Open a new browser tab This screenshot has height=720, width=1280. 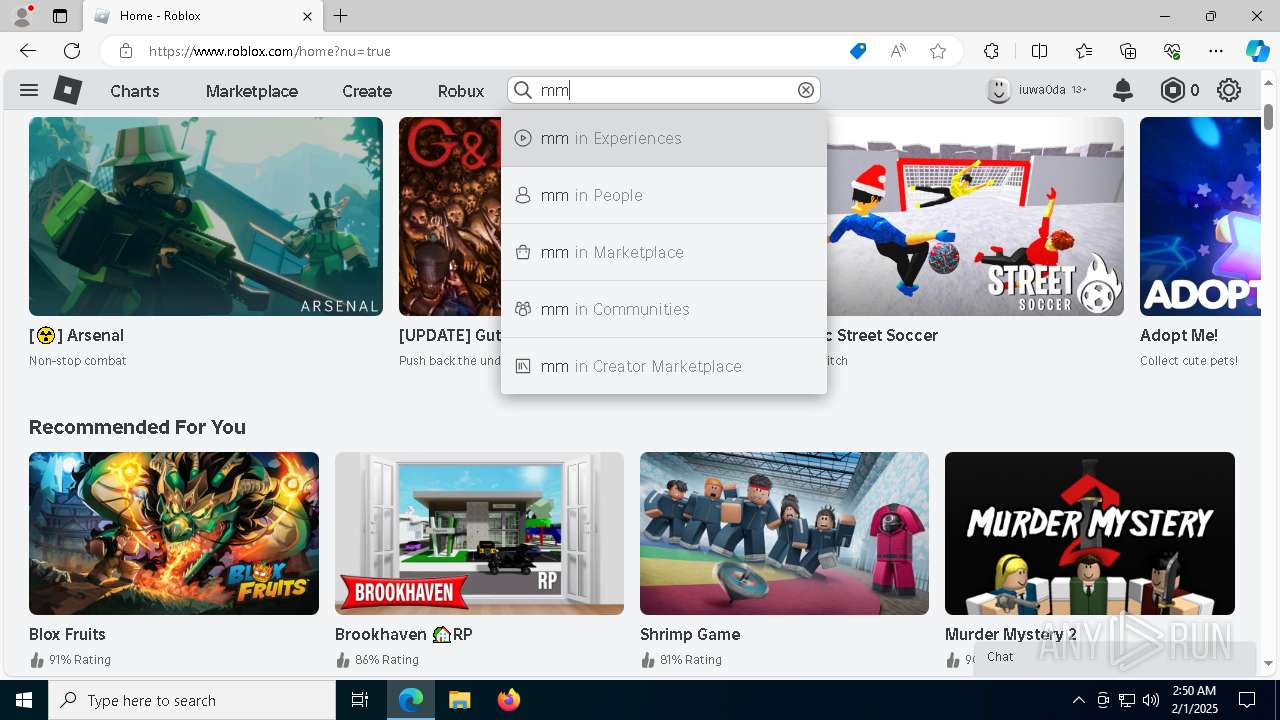[x=341, y=16]
